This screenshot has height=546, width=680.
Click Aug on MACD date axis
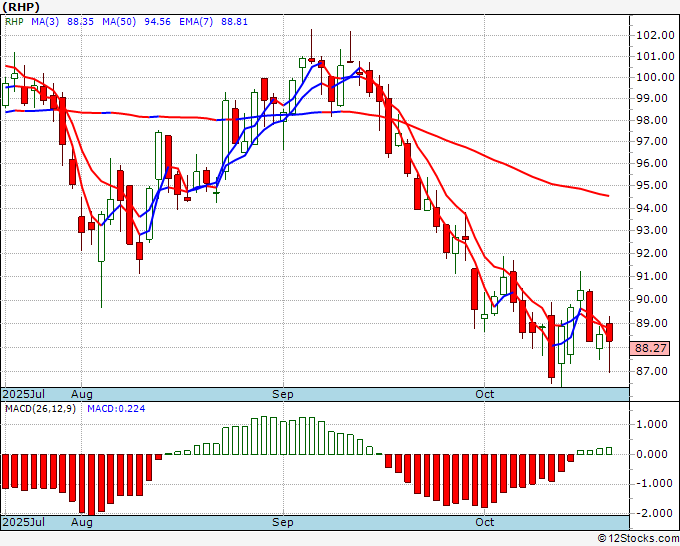pos(82,523)
